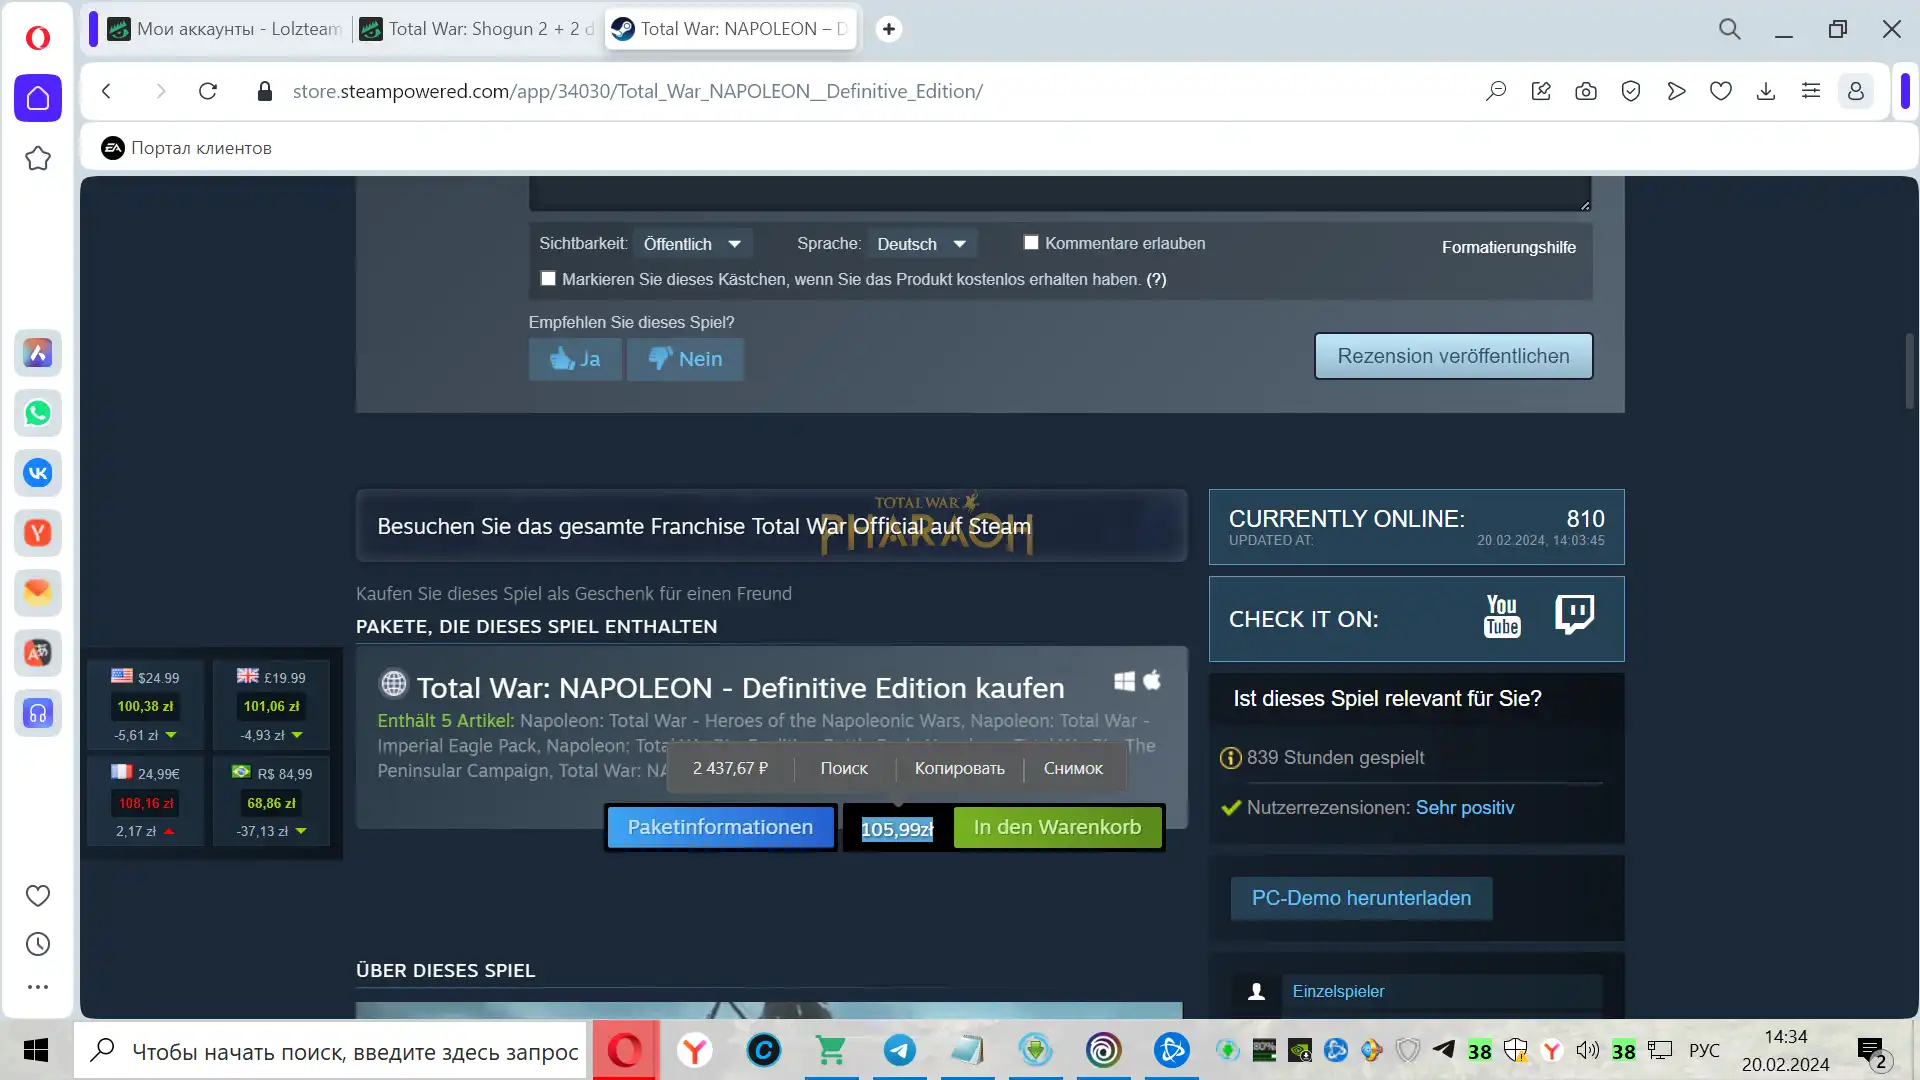Image resolution: width=1920 pixels, height=1080 pixels.
Task: Choose Копировать in the selection popup
Action: [959, 768]
